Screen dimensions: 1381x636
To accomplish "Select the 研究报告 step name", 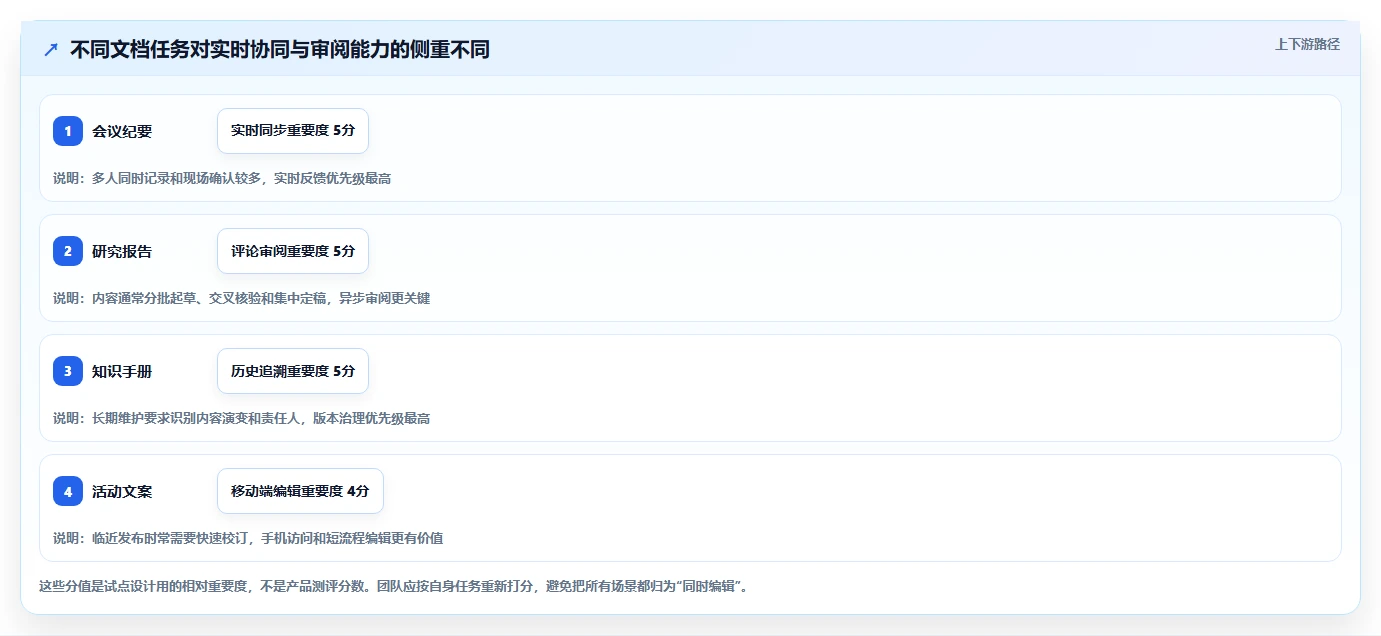I will [x=122, y=251].
